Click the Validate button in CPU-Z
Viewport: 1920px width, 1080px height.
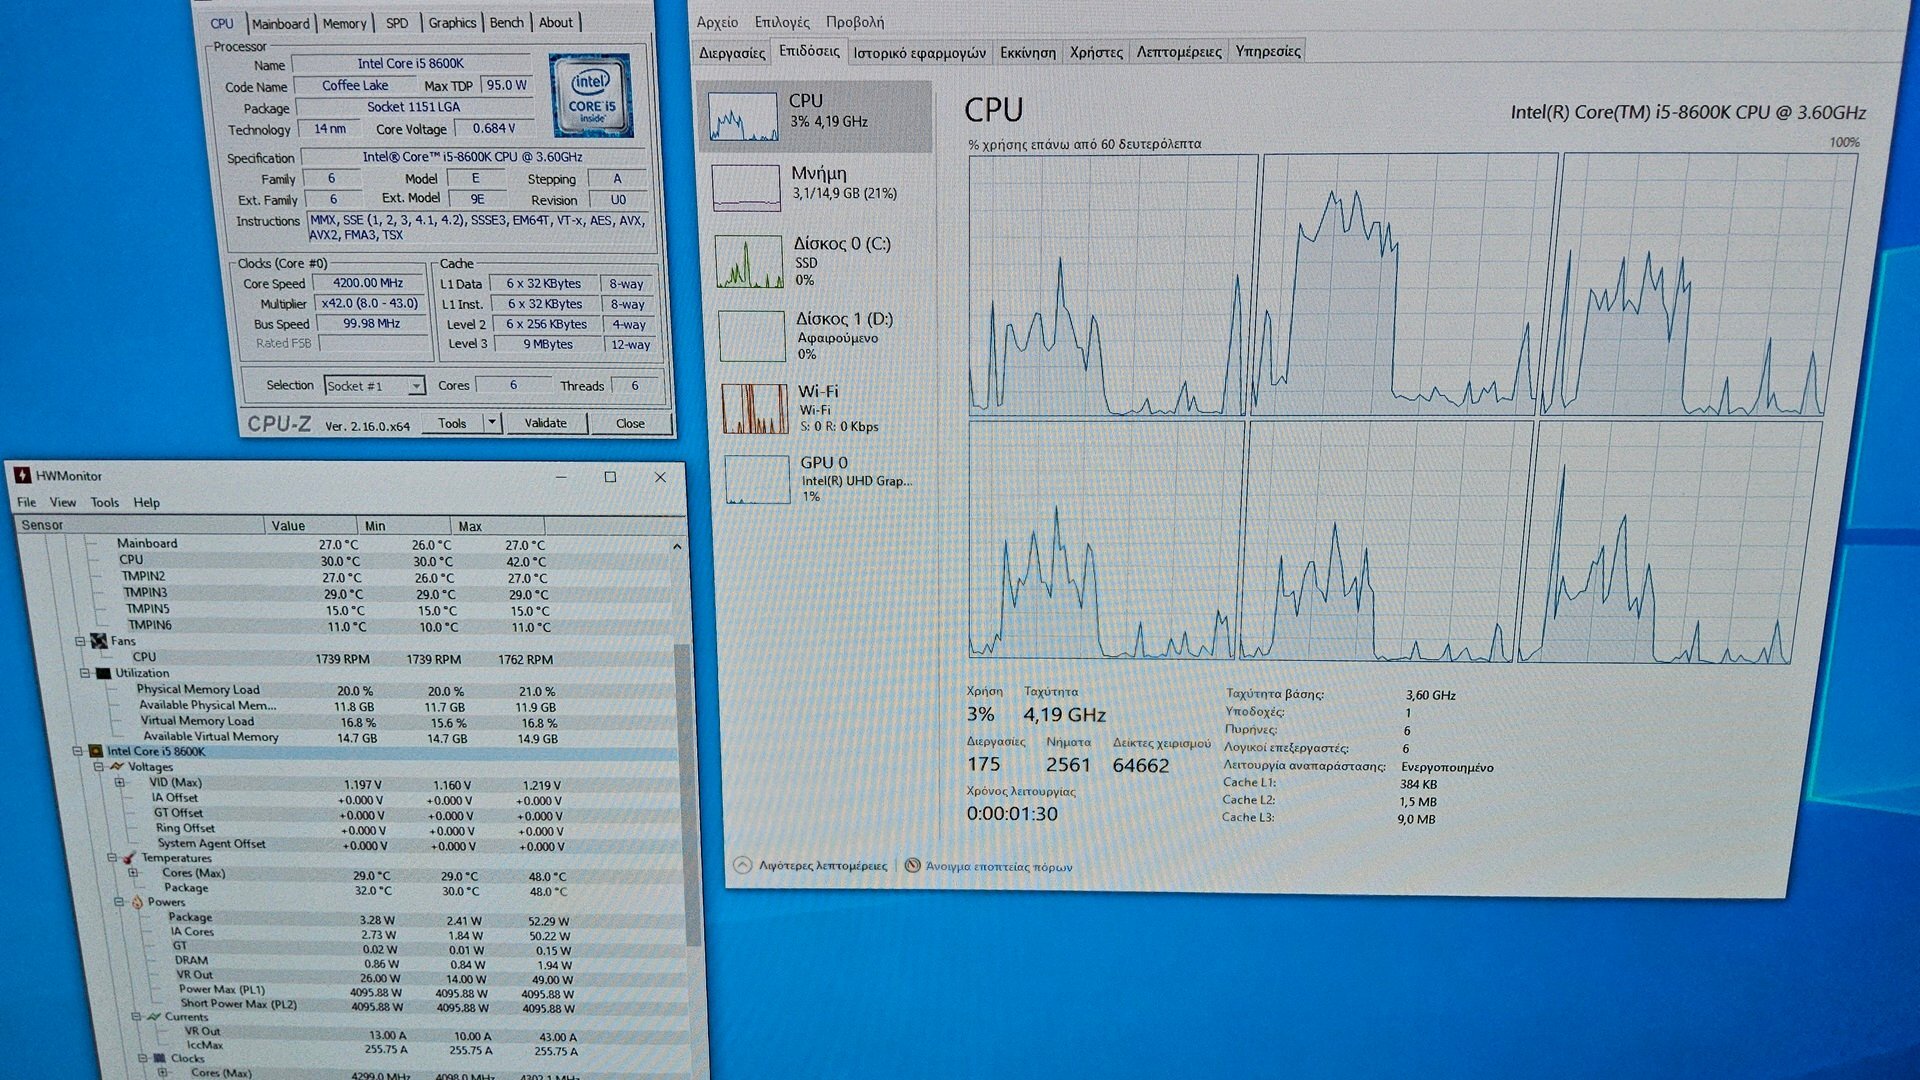[x=546, y=423]
